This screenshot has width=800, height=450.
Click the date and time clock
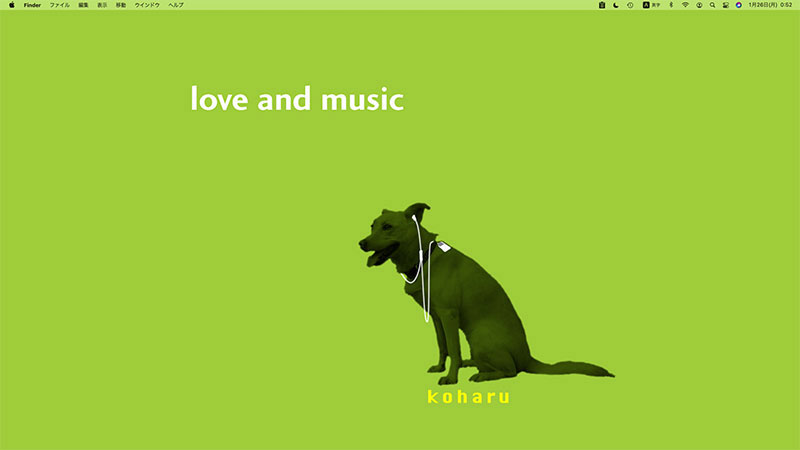click(770, 5)
